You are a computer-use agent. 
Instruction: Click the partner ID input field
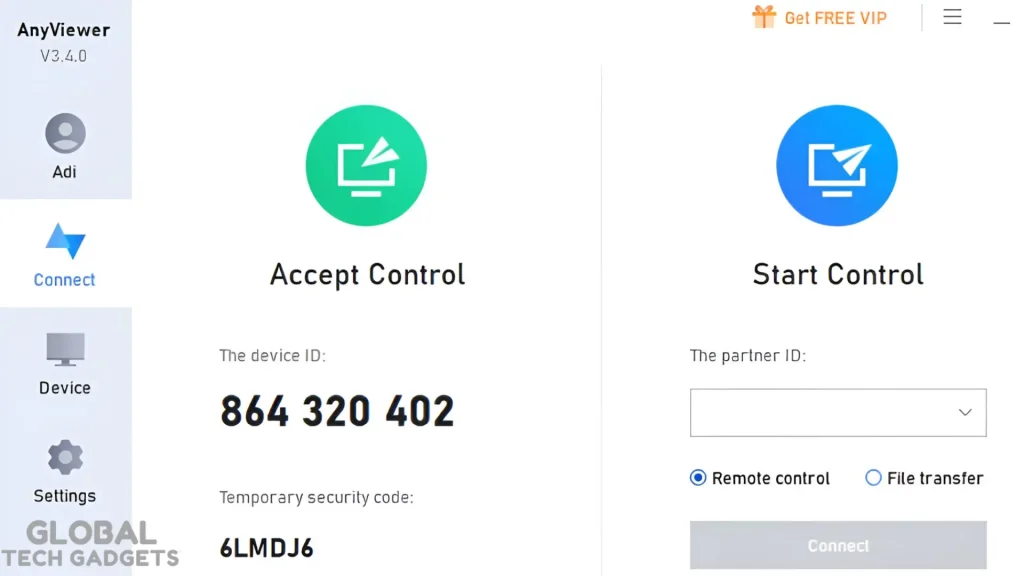818,412
